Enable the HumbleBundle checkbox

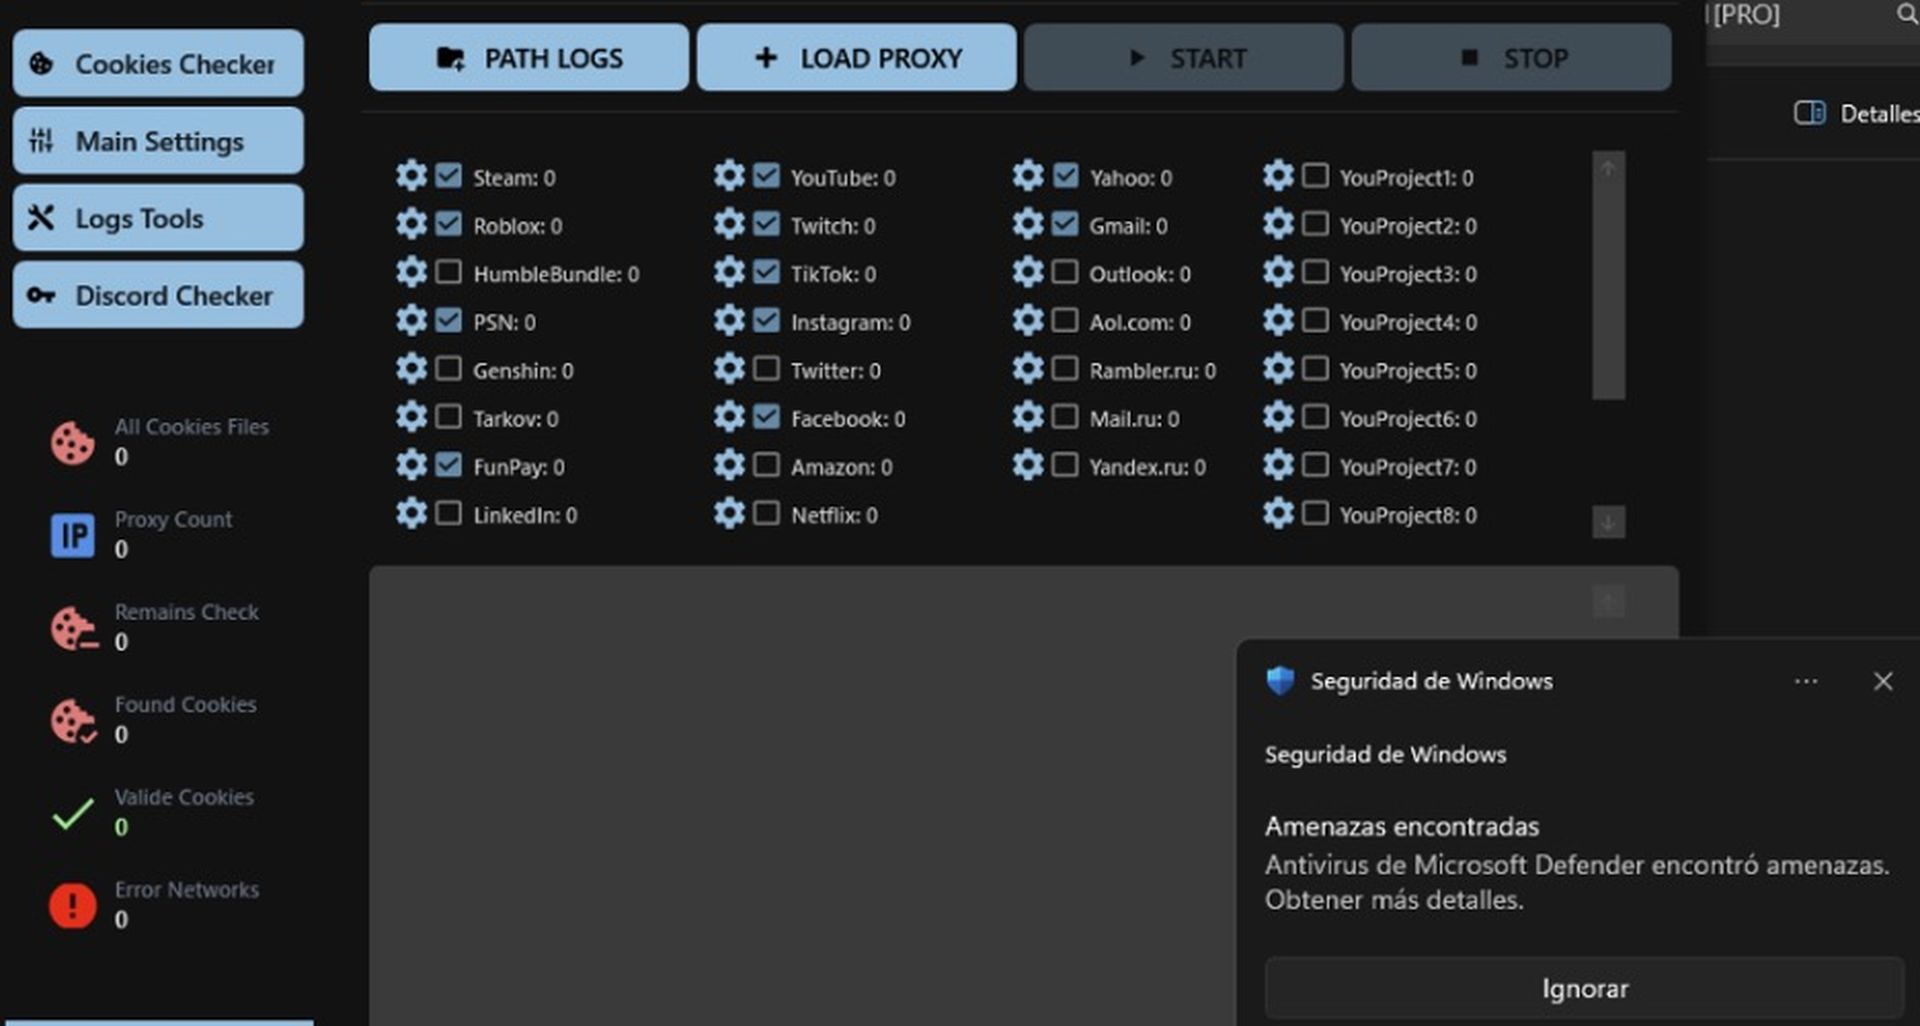coord(449,272)
